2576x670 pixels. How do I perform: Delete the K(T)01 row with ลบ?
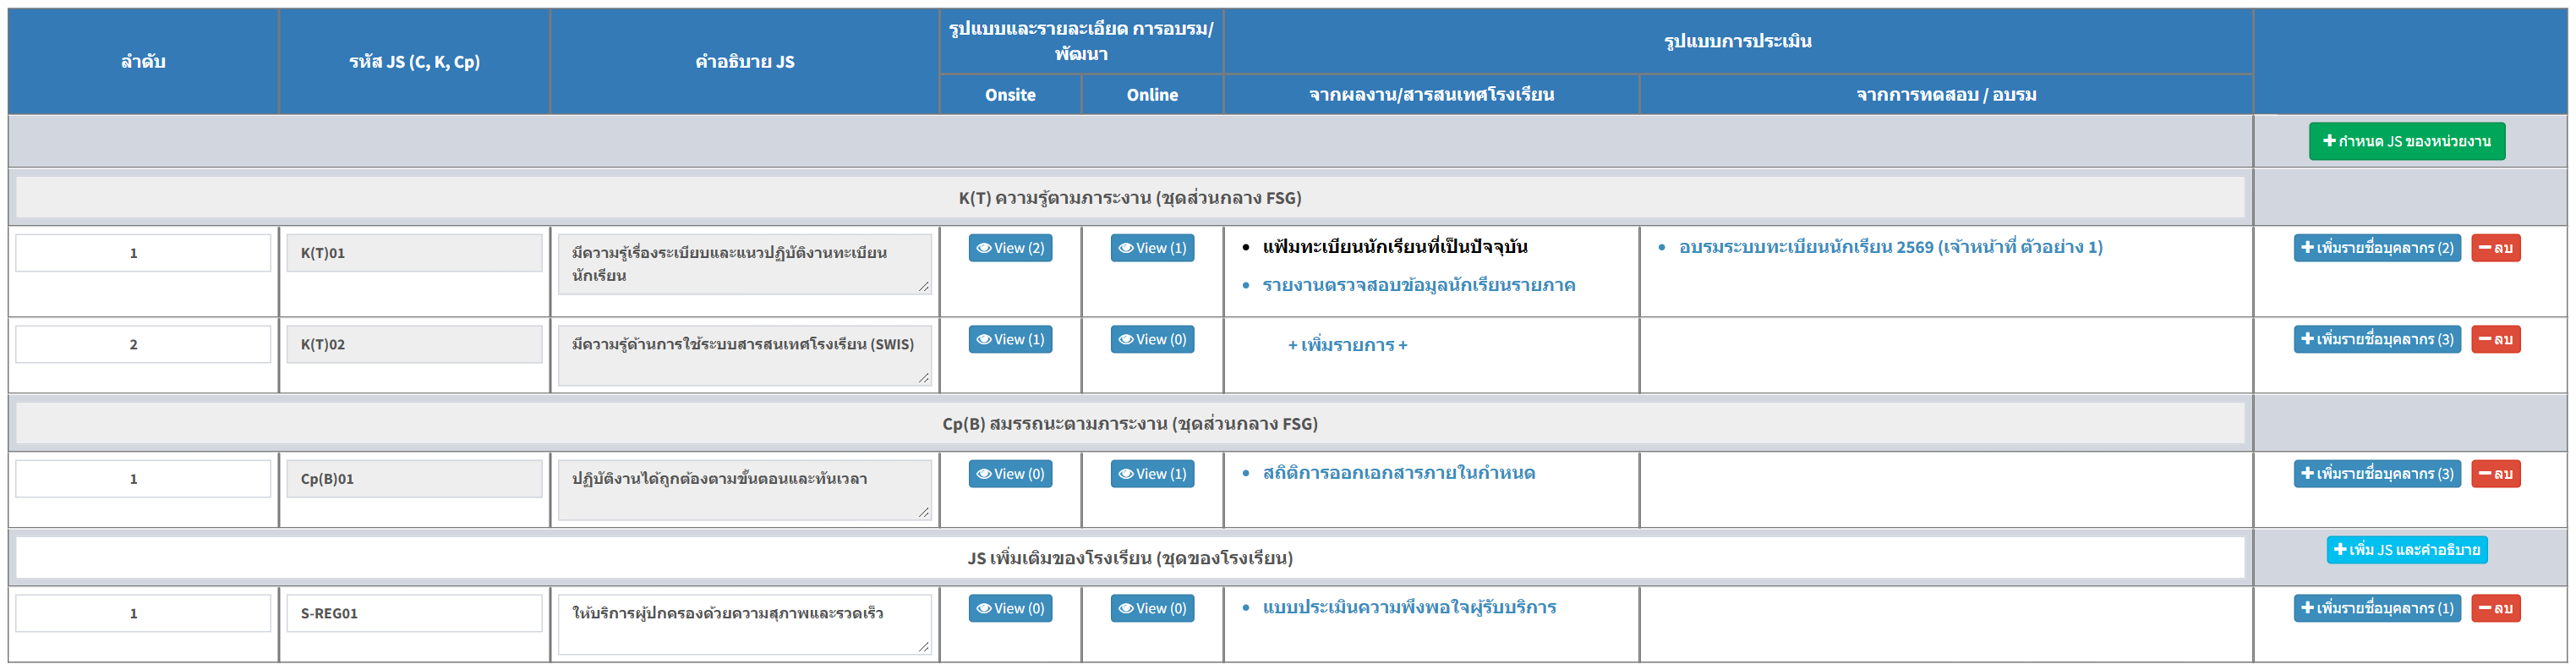pyautogui.click(x=2496, y=248)
